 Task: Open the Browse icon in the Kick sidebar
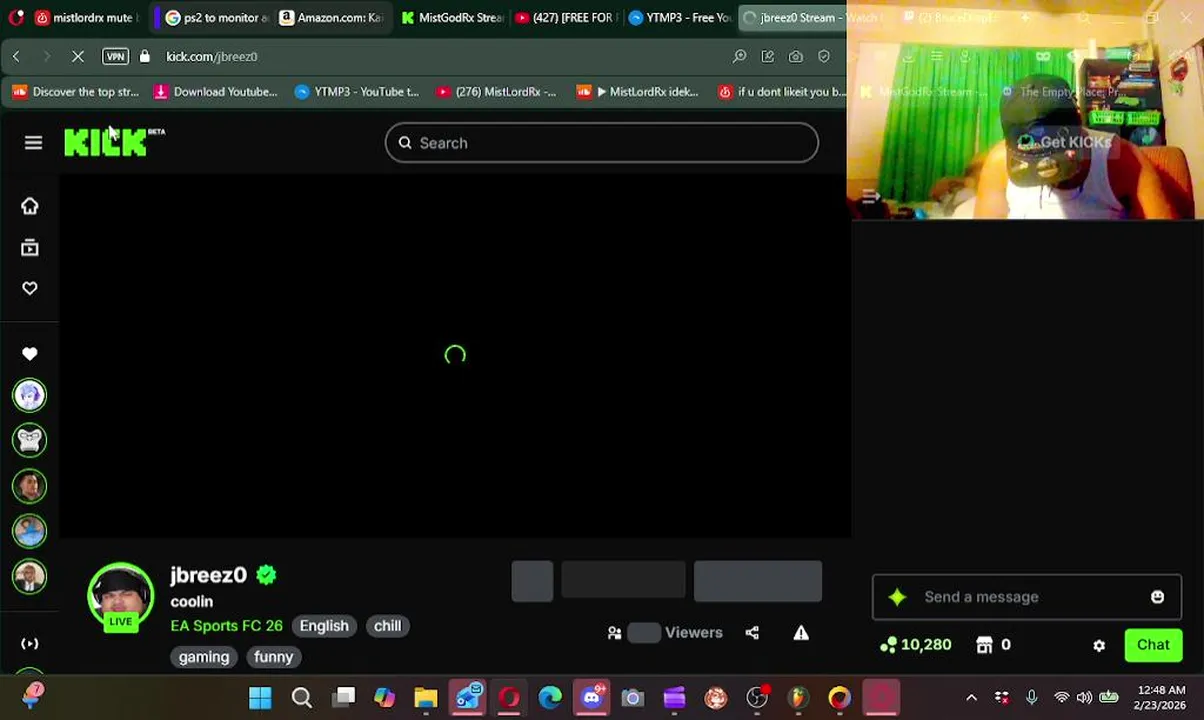tap(30, 247)
